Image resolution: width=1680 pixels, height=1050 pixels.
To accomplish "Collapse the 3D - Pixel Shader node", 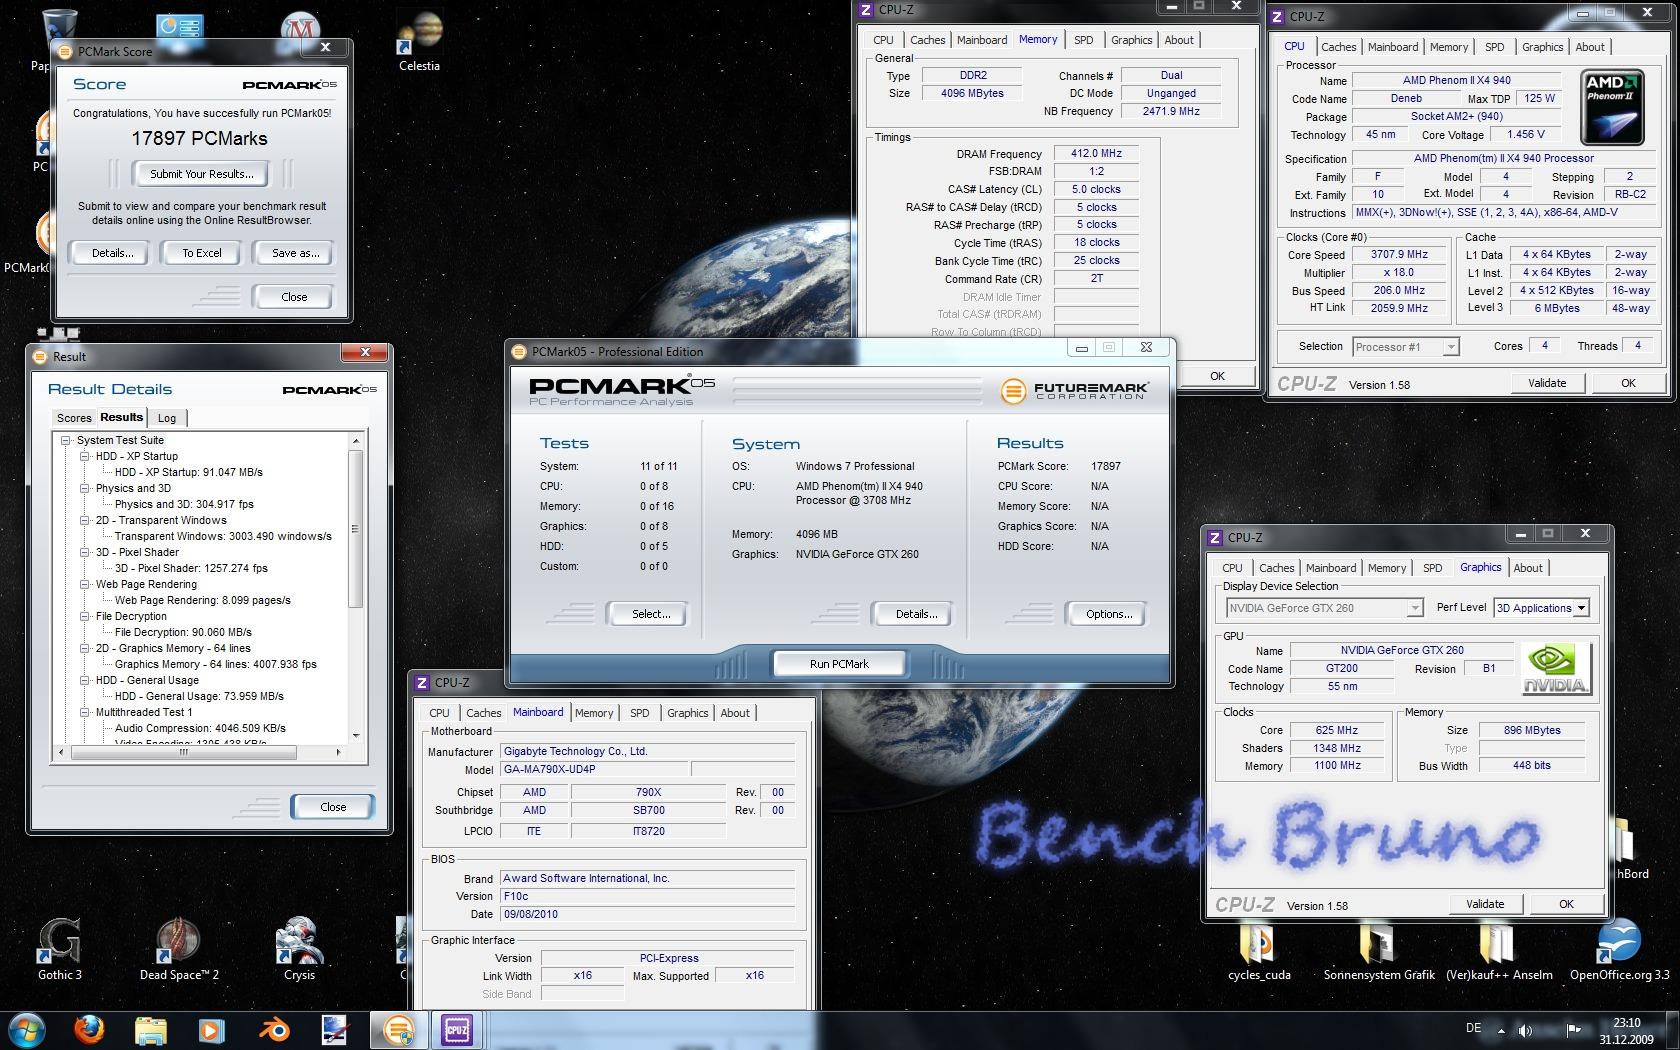I will [x=85, y=552].
